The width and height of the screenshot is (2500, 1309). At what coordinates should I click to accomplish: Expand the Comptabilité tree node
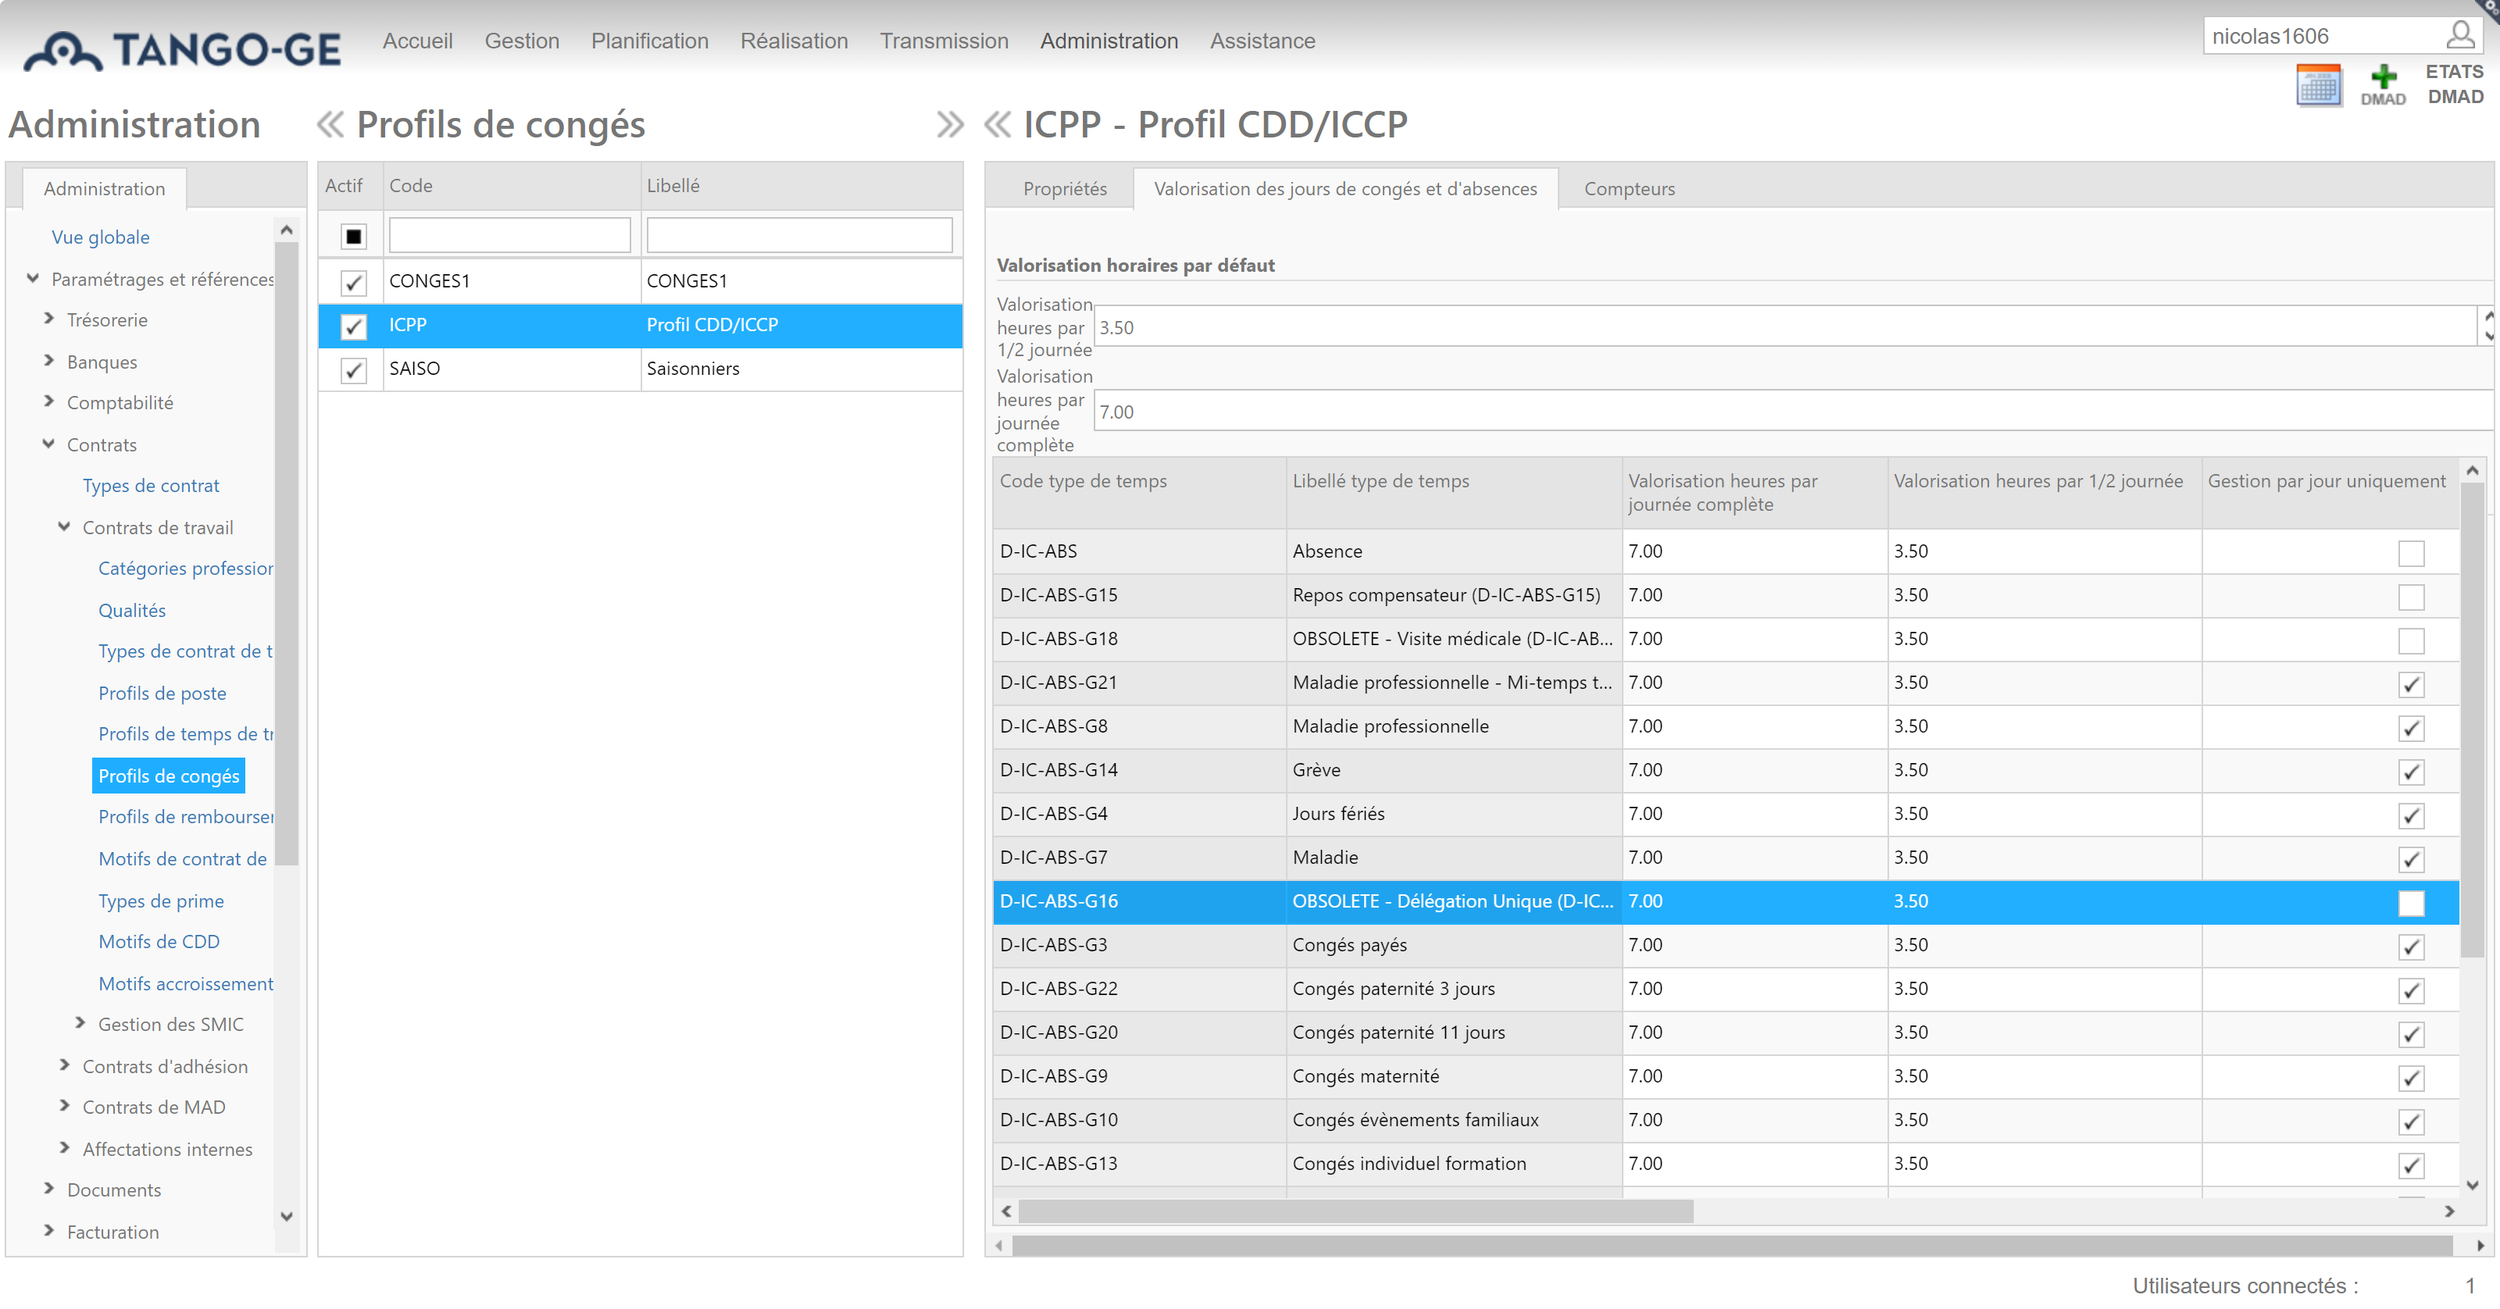click(x=49, y=402)
